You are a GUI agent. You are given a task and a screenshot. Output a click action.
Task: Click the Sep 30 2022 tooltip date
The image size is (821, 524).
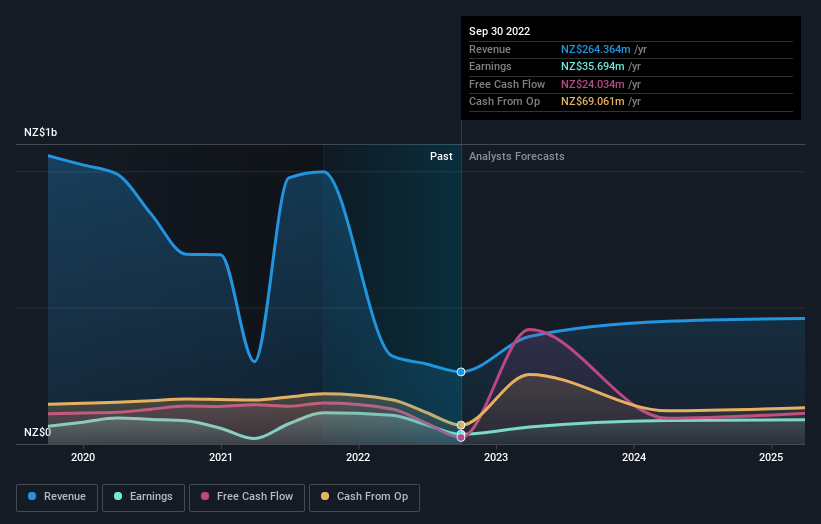pyautogui.click(x=500, y=31)
